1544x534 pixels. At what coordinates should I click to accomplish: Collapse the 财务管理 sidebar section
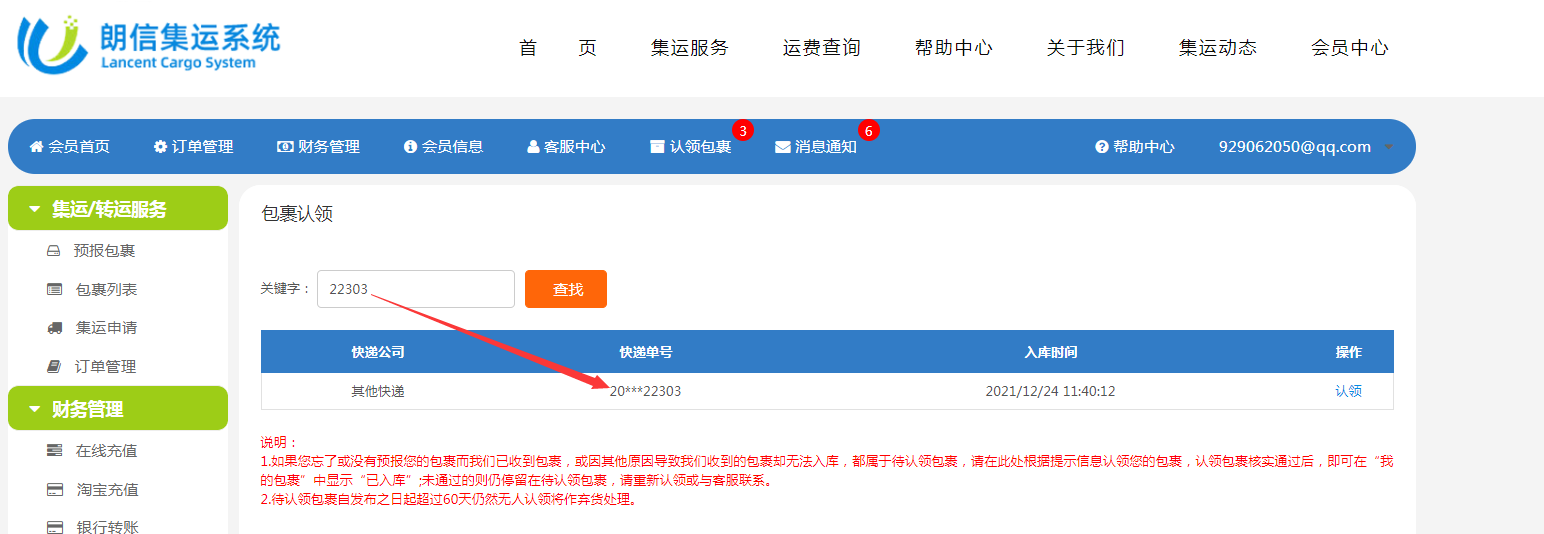(35, 409)
